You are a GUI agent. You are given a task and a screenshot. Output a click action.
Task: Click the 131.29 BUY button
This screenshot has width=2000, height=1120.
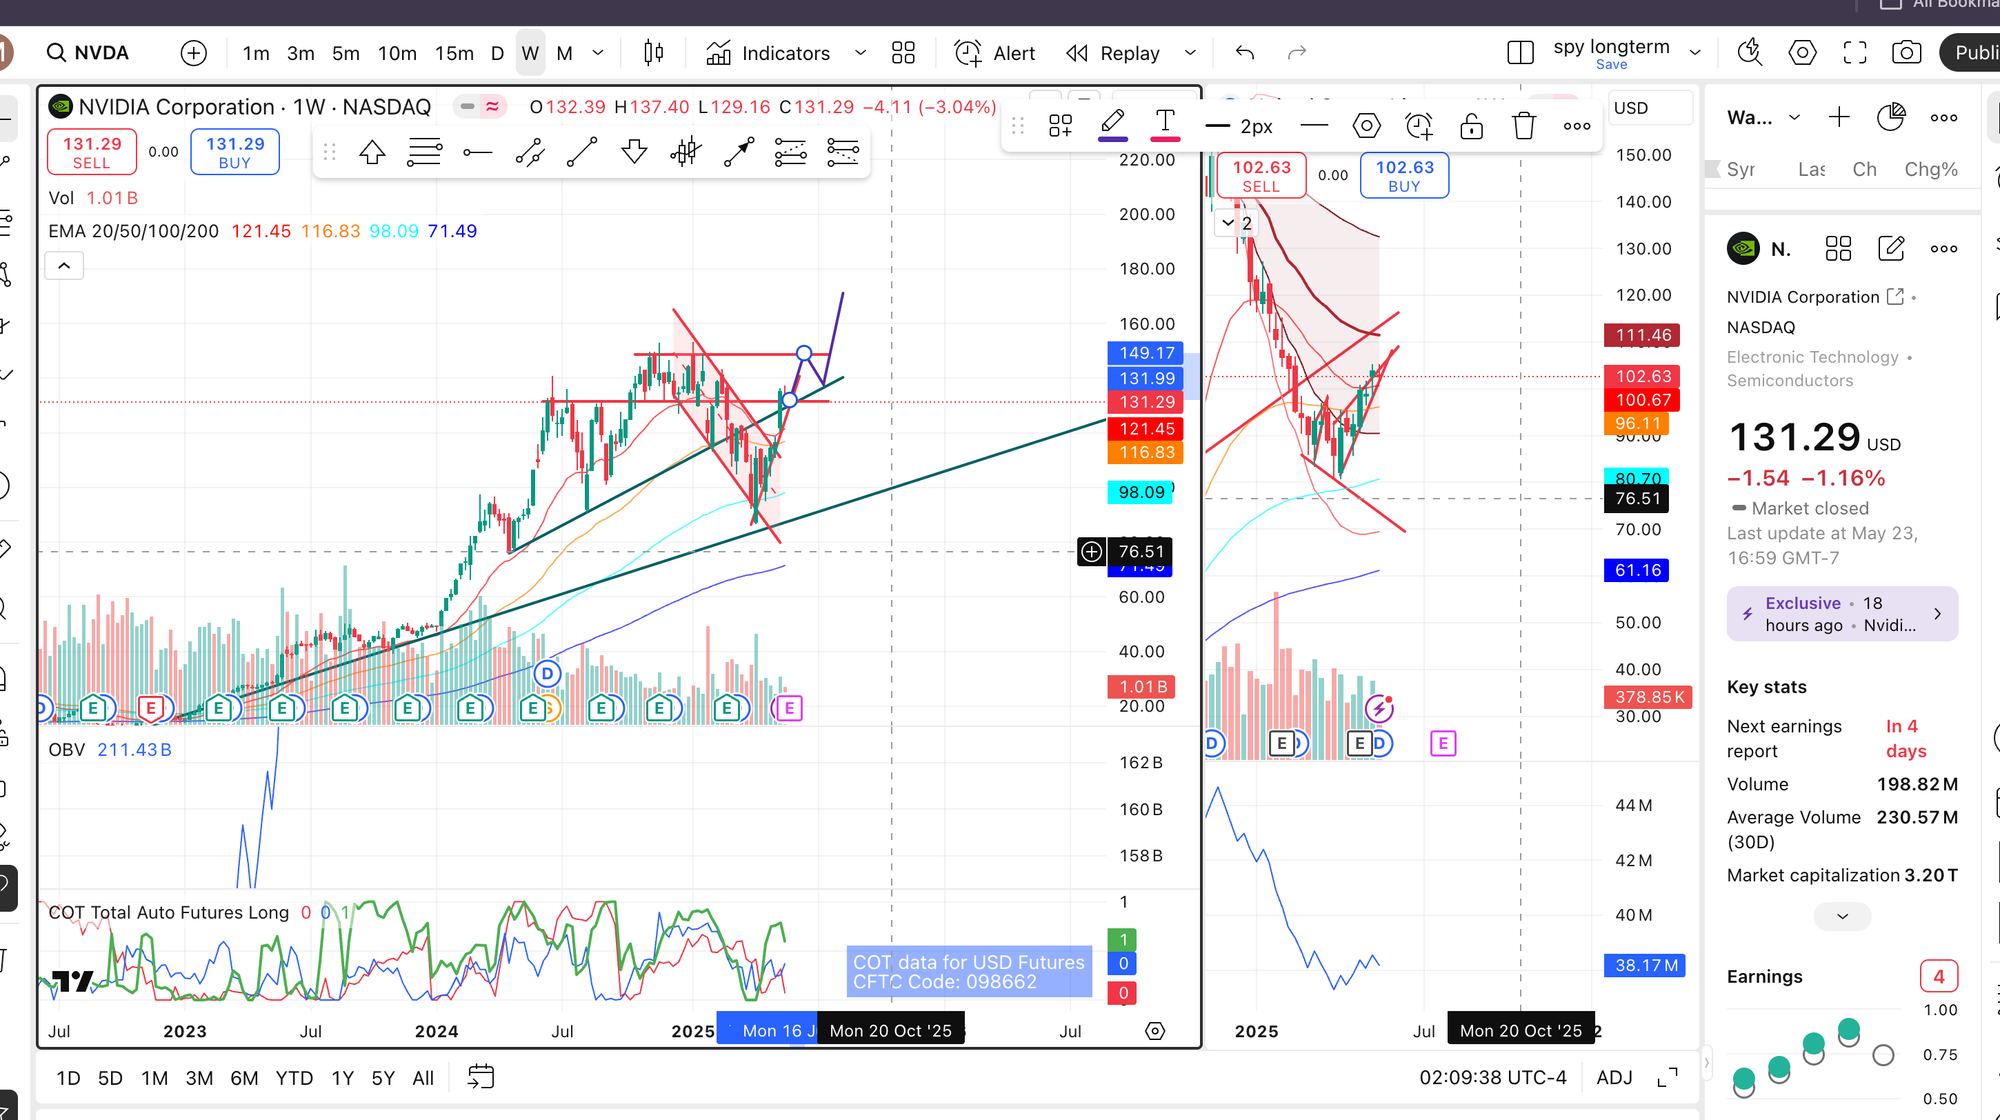(235, 152)
